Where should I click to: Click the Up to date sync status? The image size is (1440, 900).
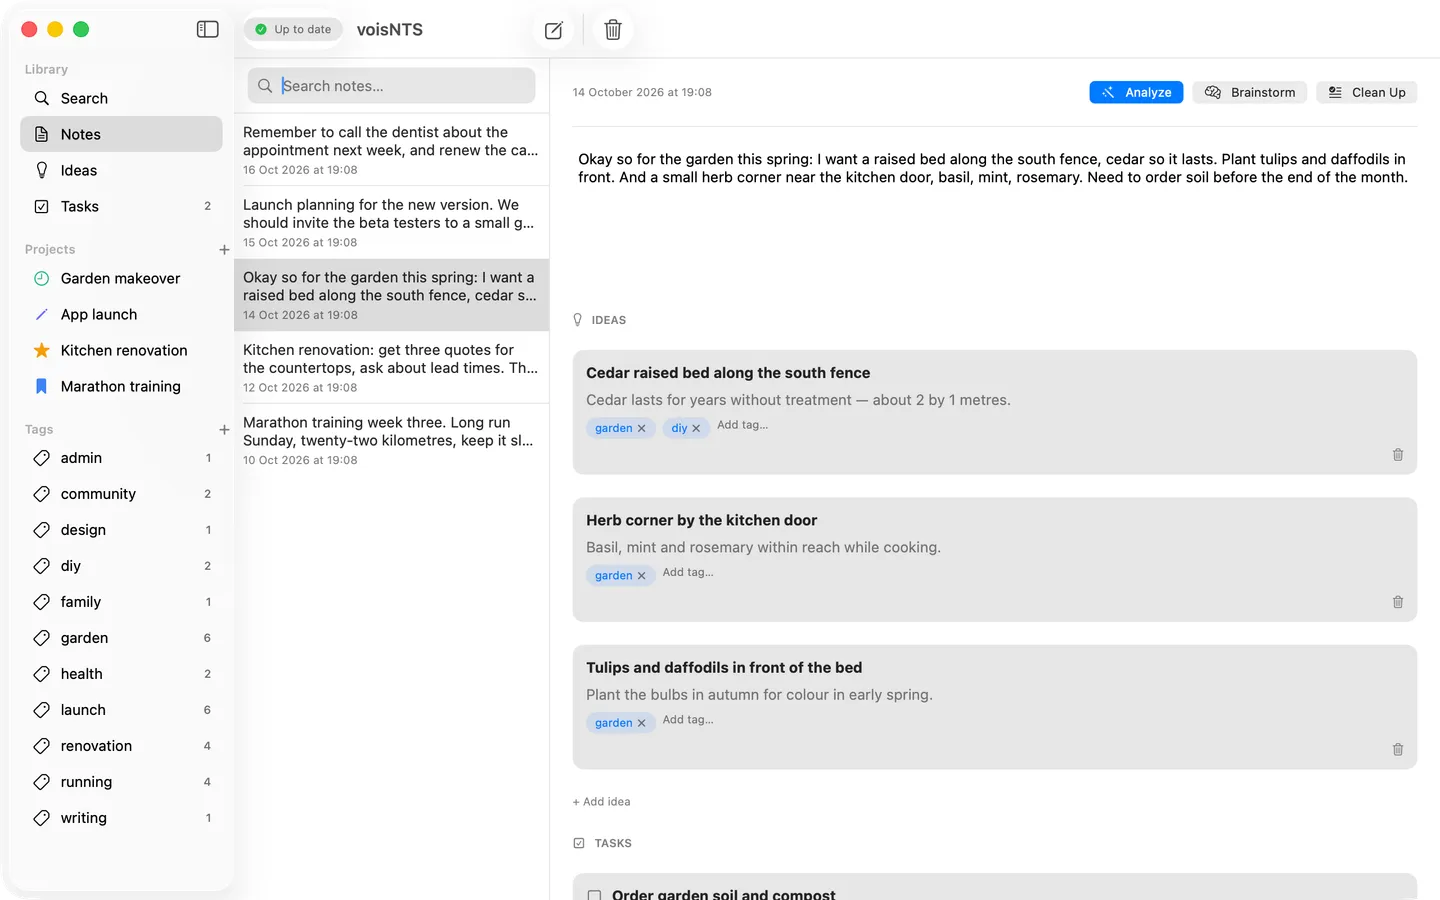293,30
